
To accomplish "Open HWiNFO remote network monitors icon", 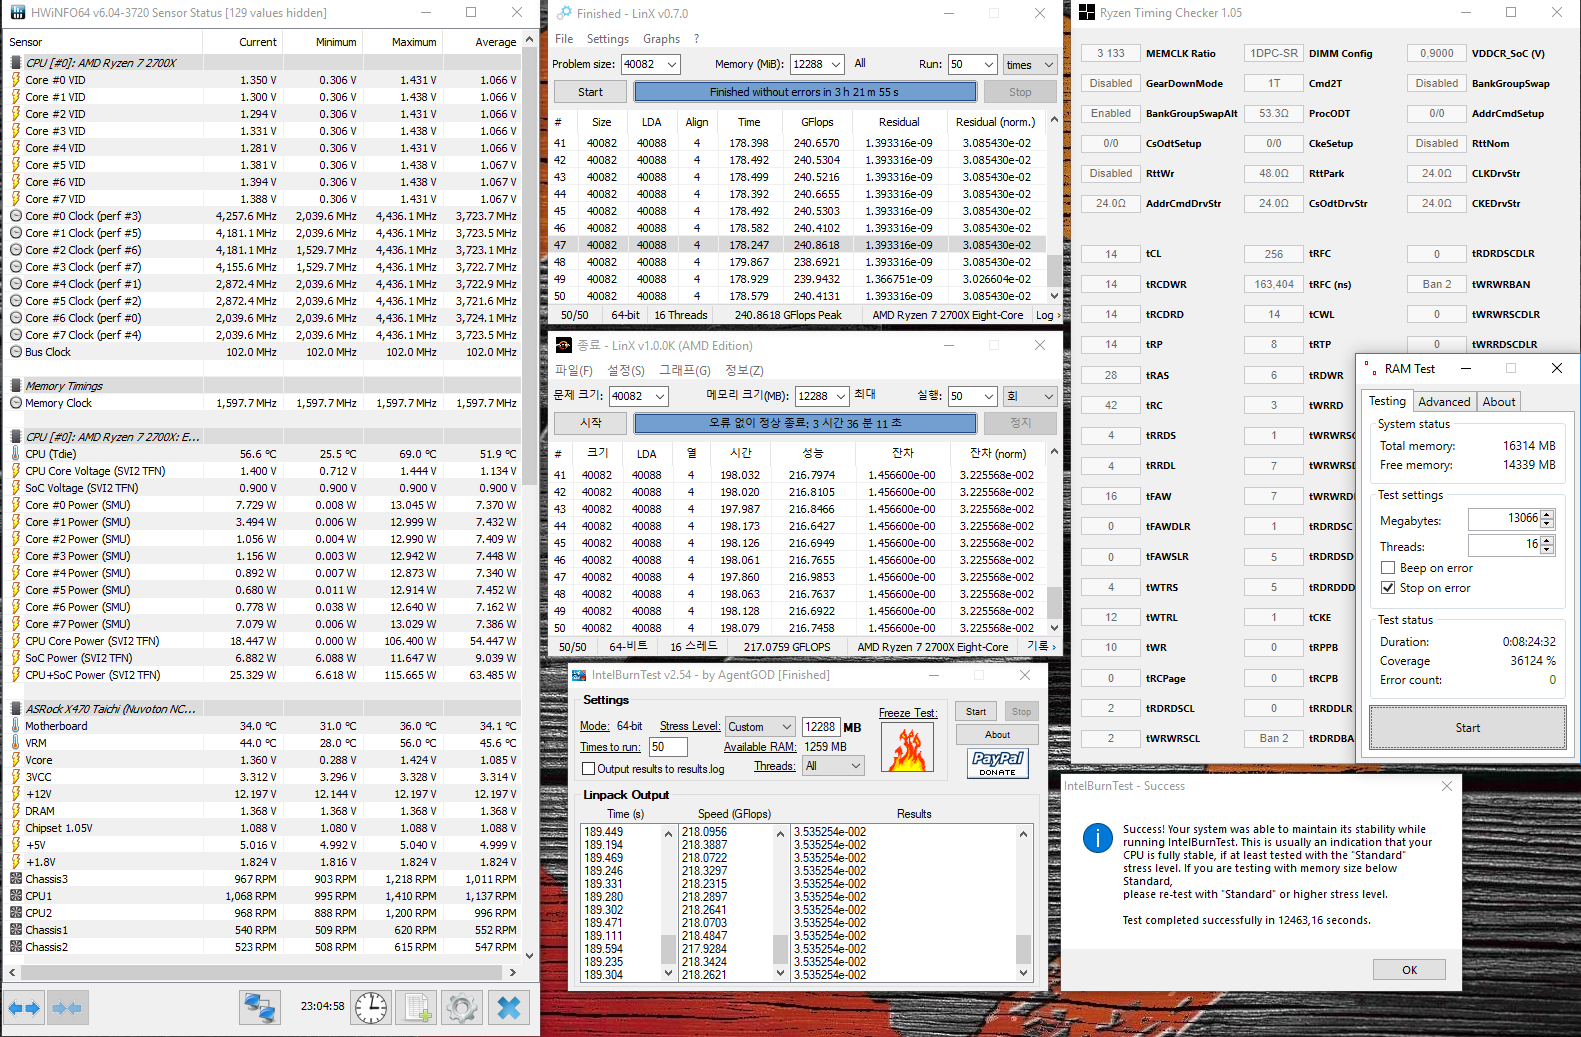I will coord(260,1007).
